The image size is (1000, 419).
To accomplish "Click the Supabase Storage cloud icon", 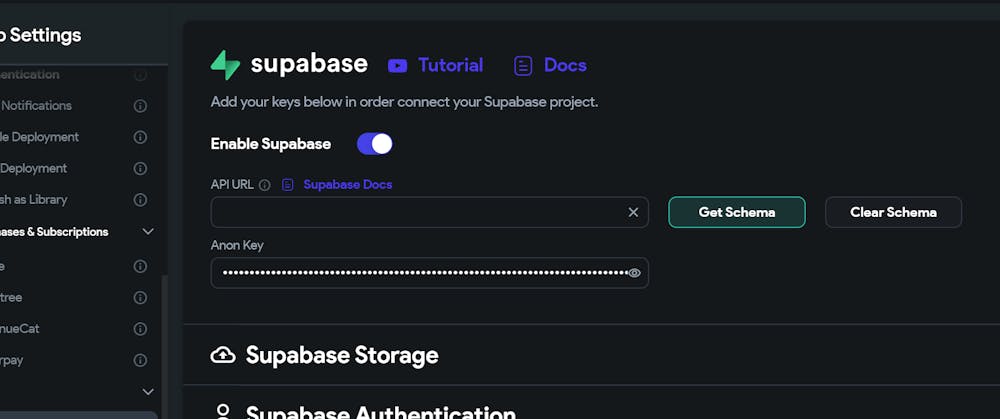I will 223,355.
